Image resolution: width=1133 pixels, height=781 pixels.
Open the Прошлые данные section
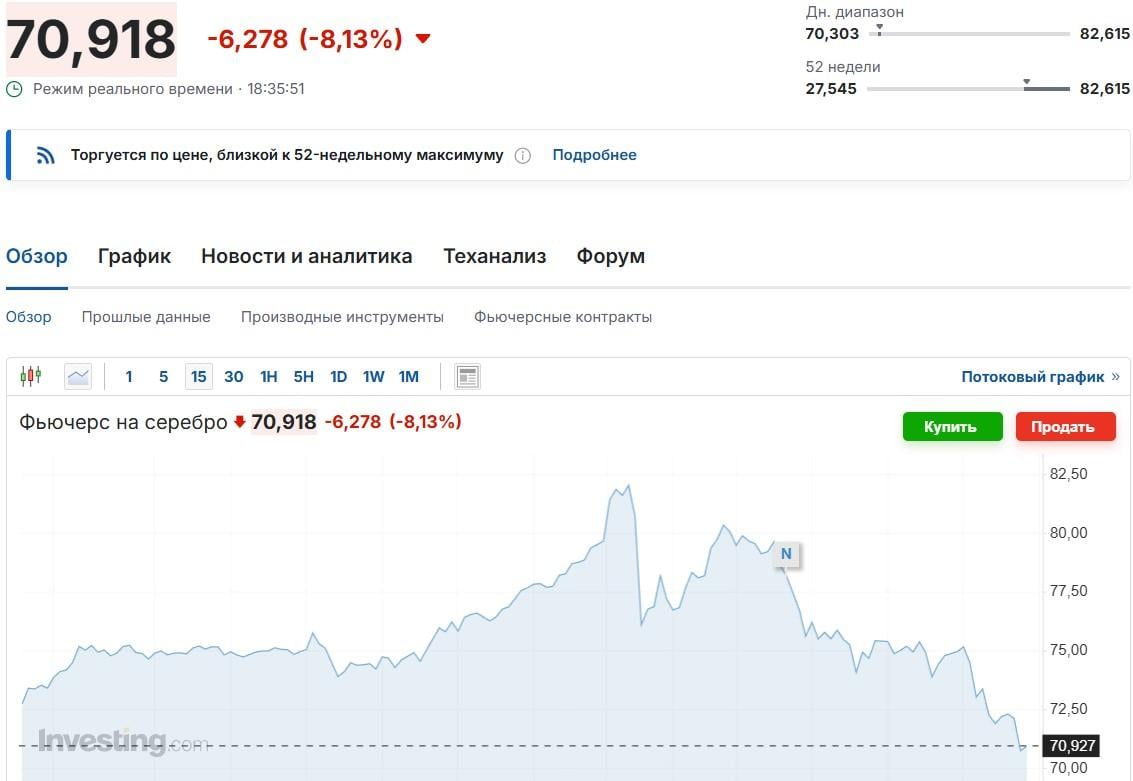[x=146, y=316]
